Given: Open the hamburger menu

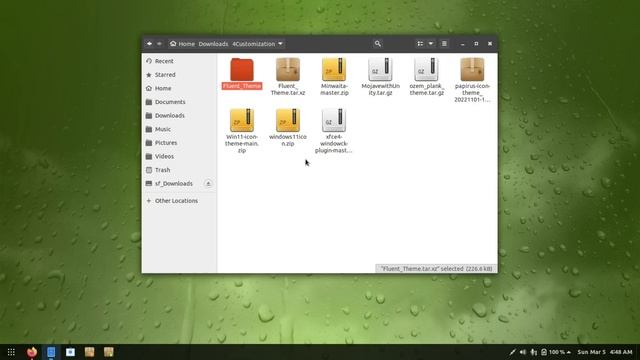Looking at the screenshot, I should (x=444, y=44).
